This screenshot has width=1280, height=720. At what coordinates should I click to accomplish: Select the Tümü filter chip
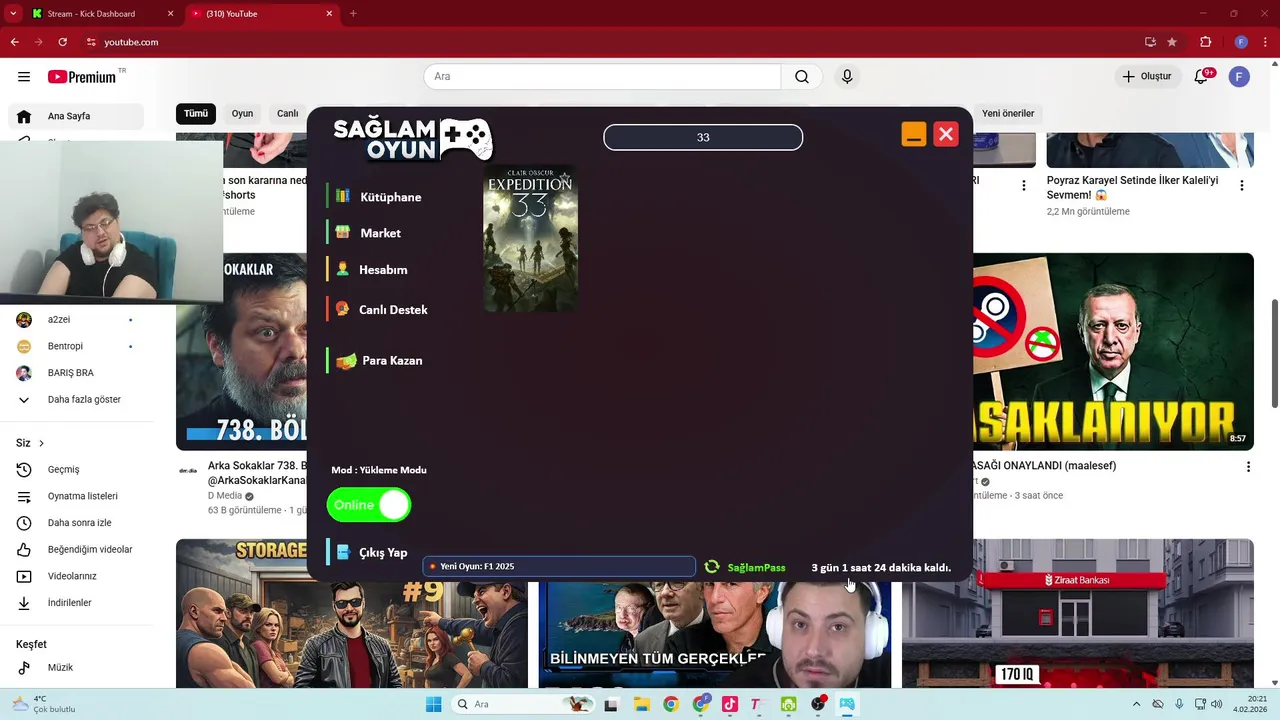coord(196,113)
